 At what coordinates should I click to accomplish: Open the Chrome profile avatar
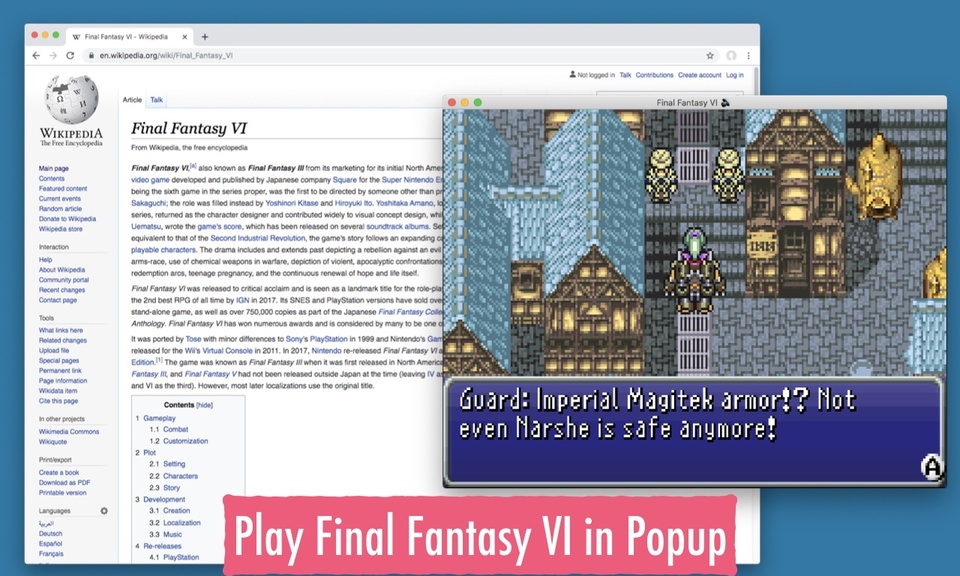pos(731,55)
